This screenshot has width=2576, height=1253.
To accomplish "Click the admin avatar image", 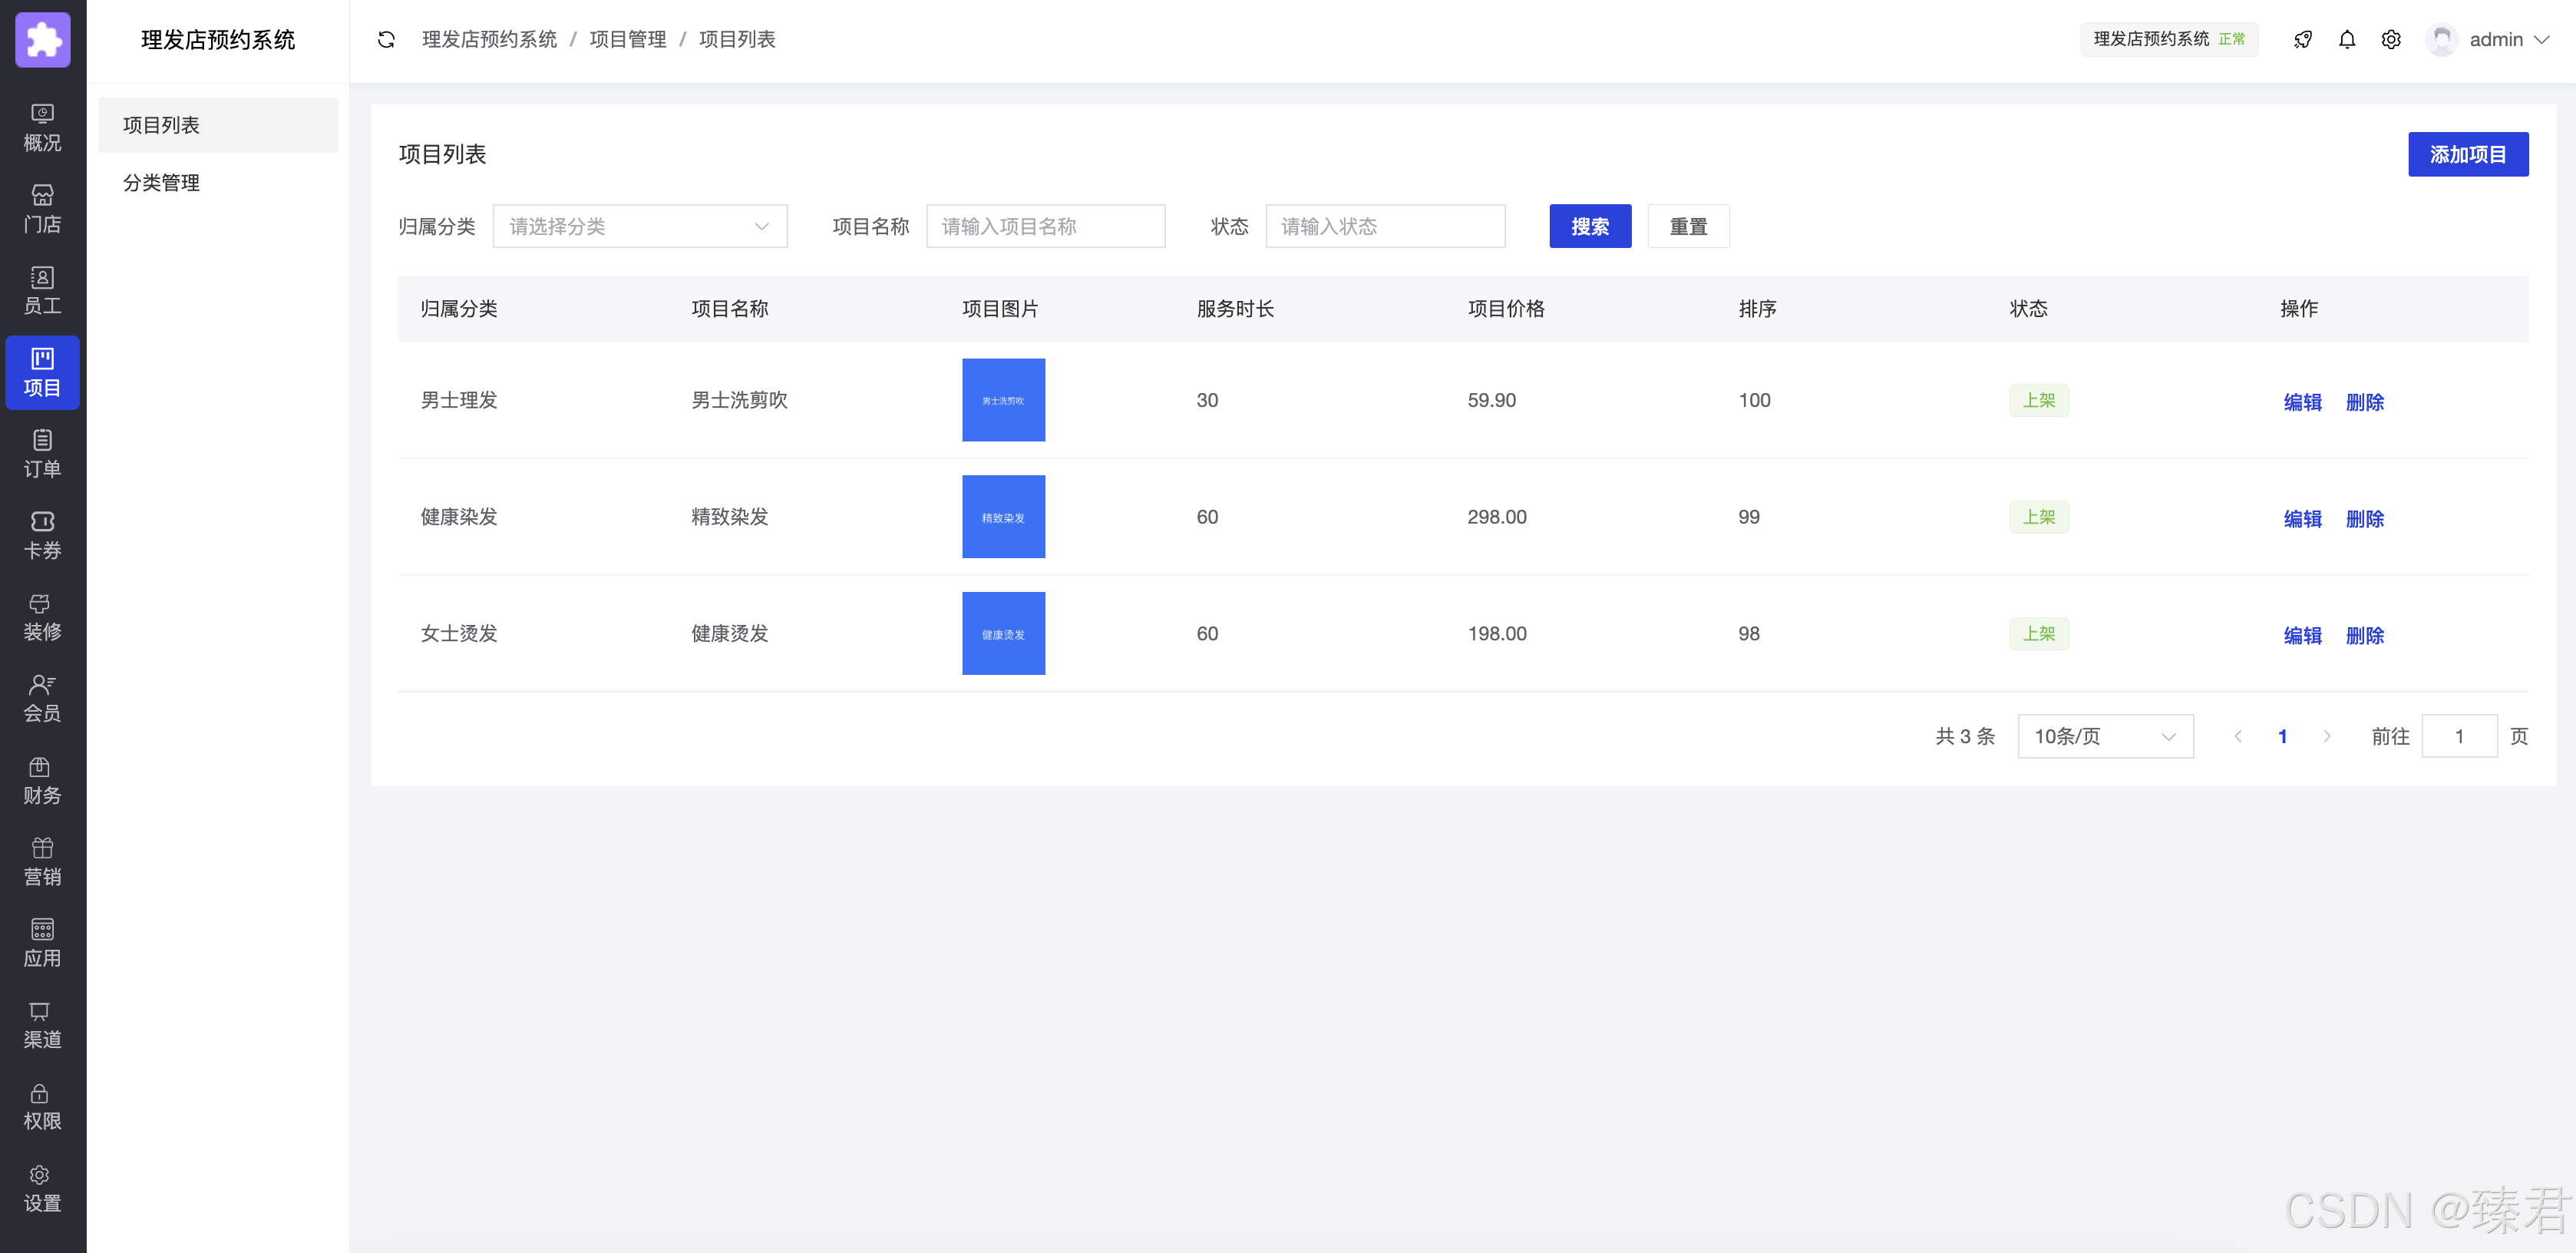I will (x=2442, y=40).
